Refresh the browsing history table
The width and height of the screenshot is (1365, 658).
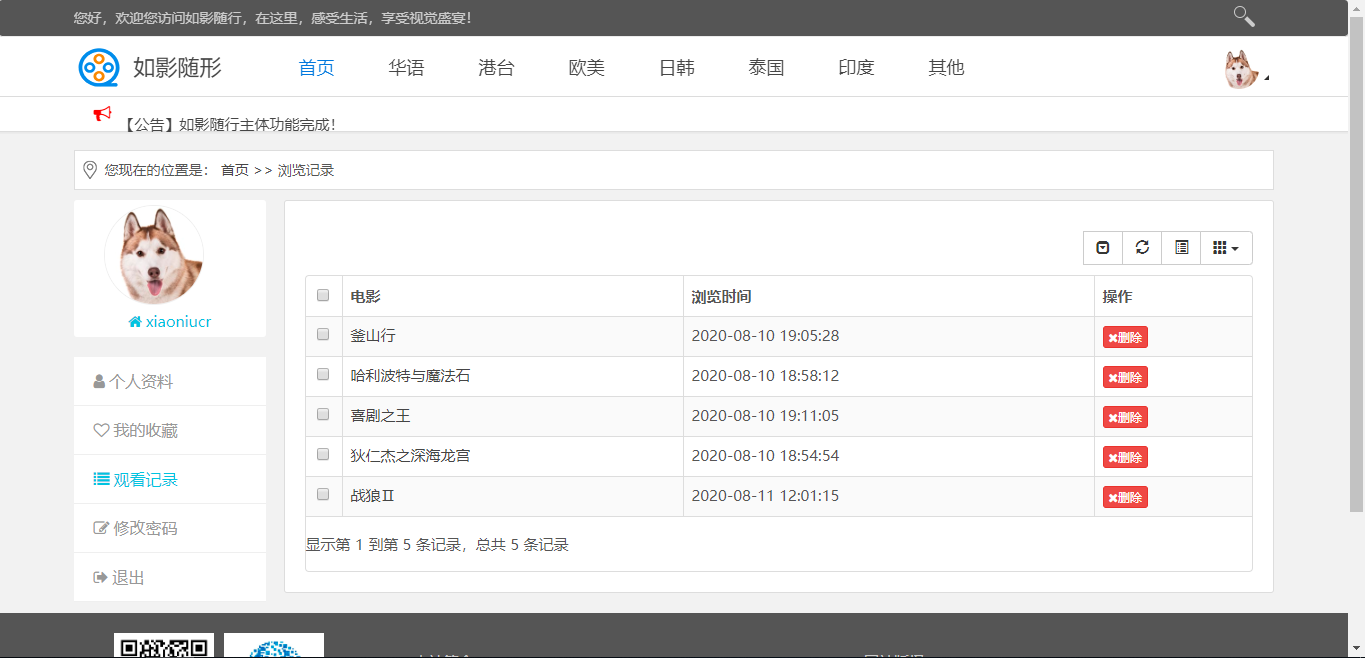pyautogui.click(x=1142, y=248)
